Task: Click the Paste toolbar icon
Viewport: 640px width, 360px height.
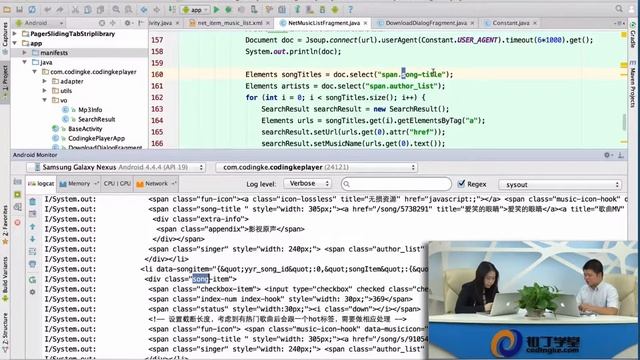Action: click(x=100, y=9)
